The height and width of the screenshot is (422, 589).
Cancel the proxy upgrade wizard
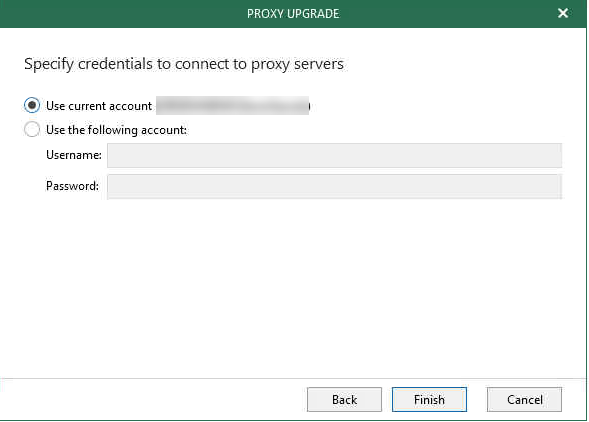pyautogui.click(x=524, y=399)
